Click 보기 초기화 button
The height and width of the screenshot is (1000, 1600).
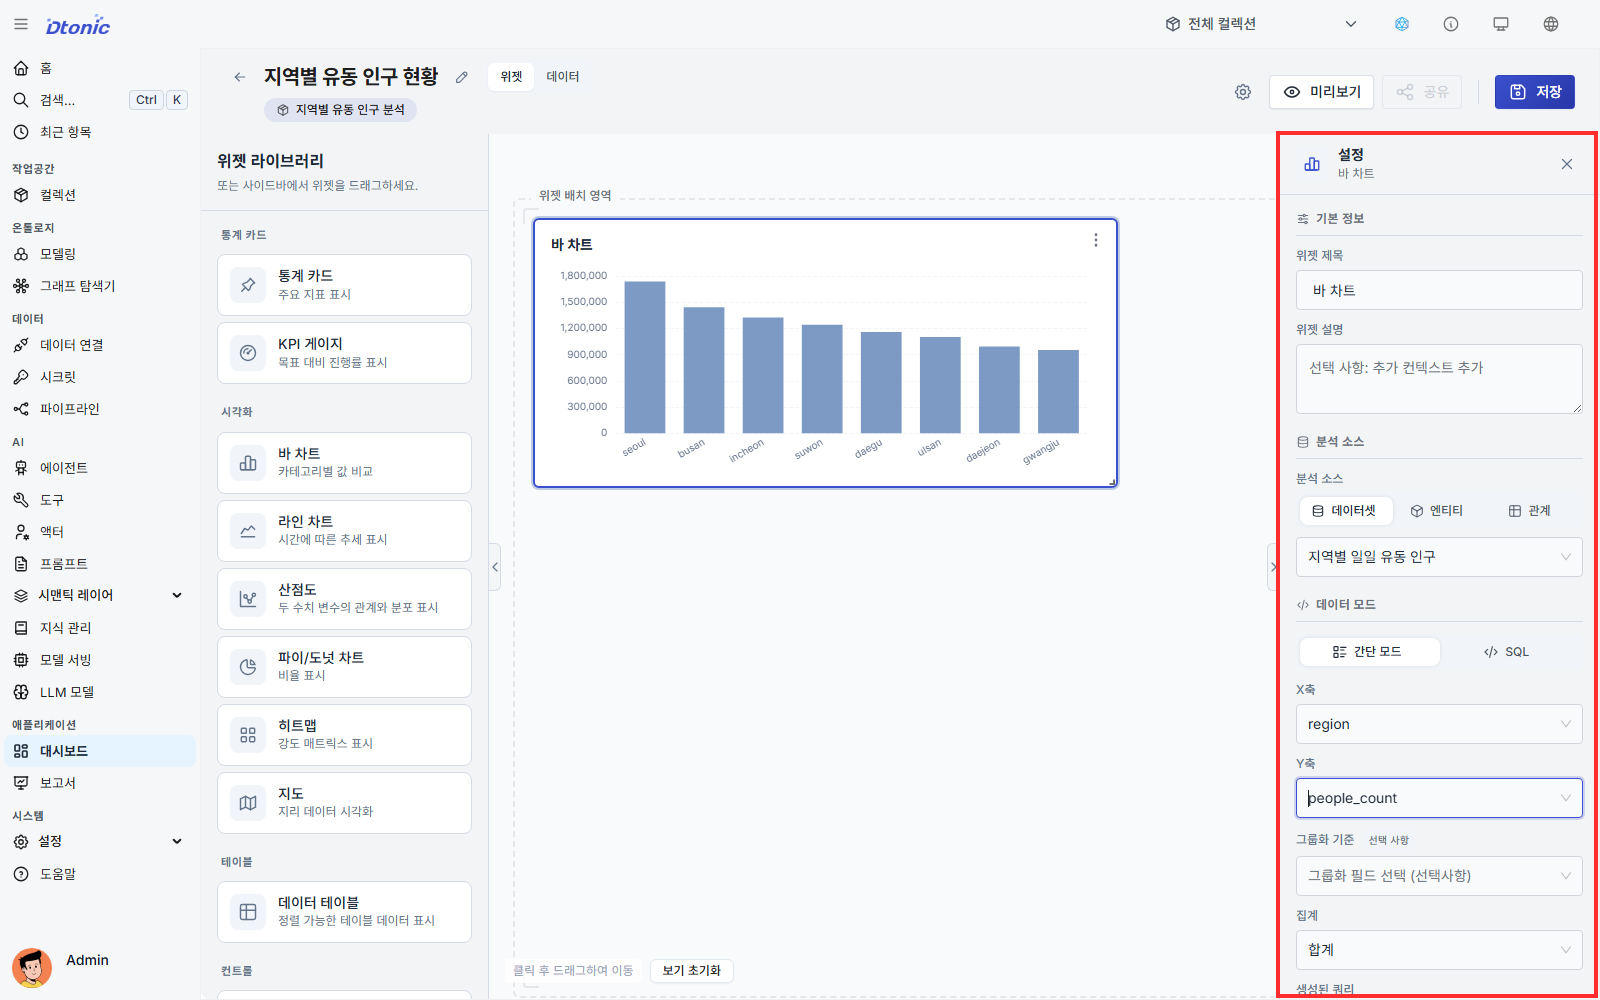click(691, 971)
